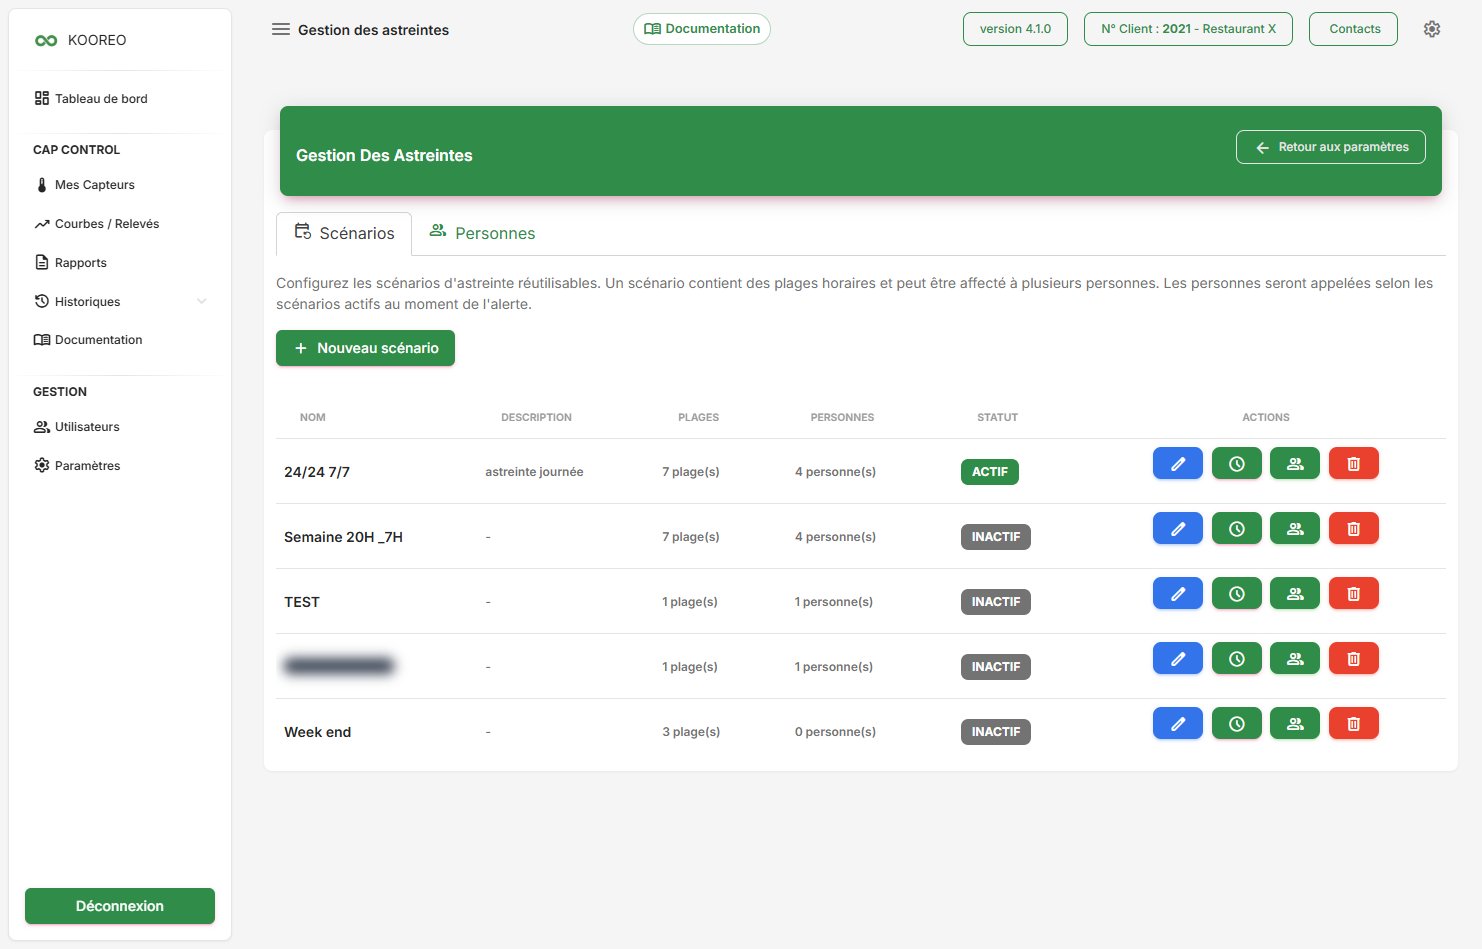The image size is (1482, 949).
Task: Edit the TEST scenario
Action: [1178, 594]
